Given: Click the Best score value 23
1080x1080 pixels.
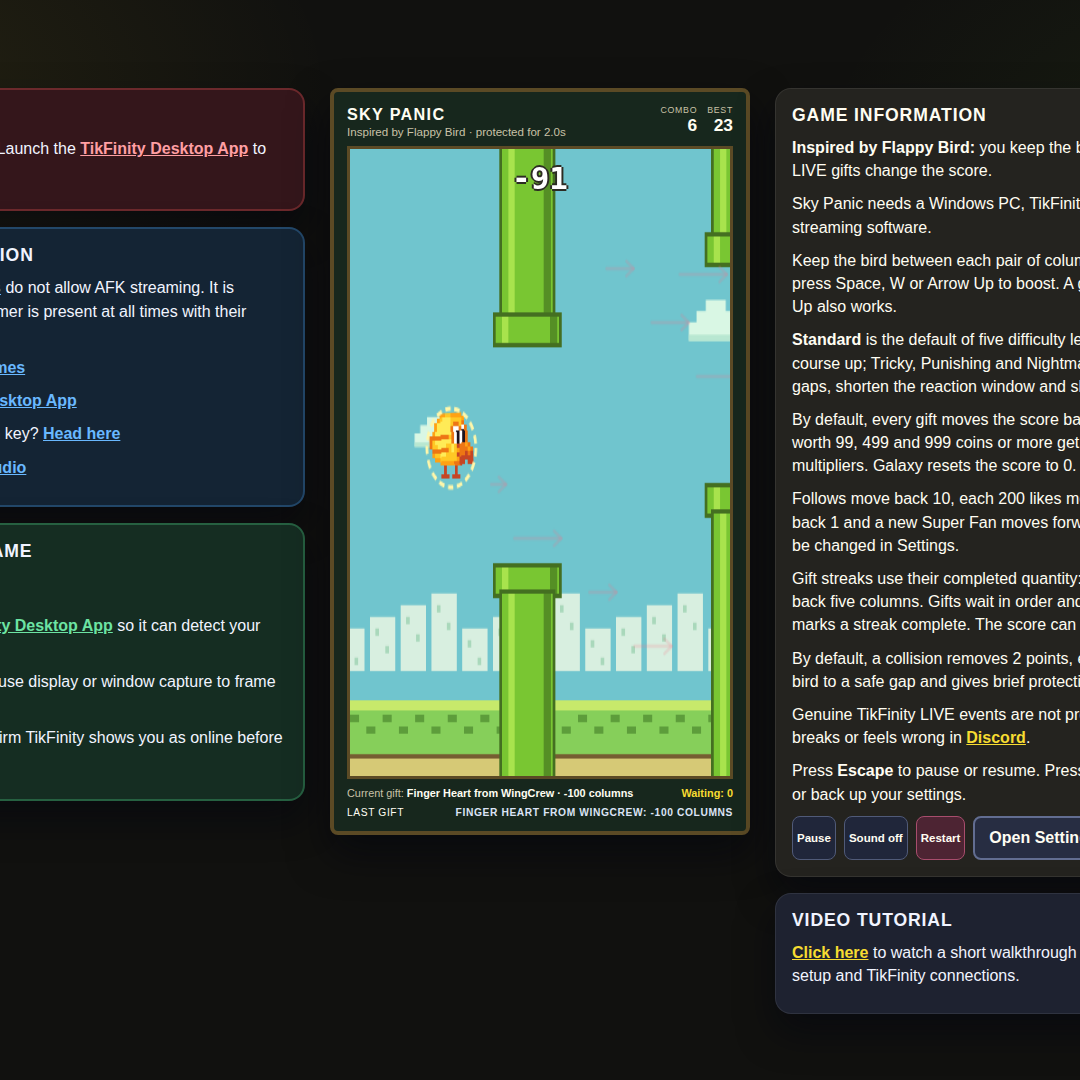Looking at the screenshot, I should pyautogui.click(x=723, y=125).
